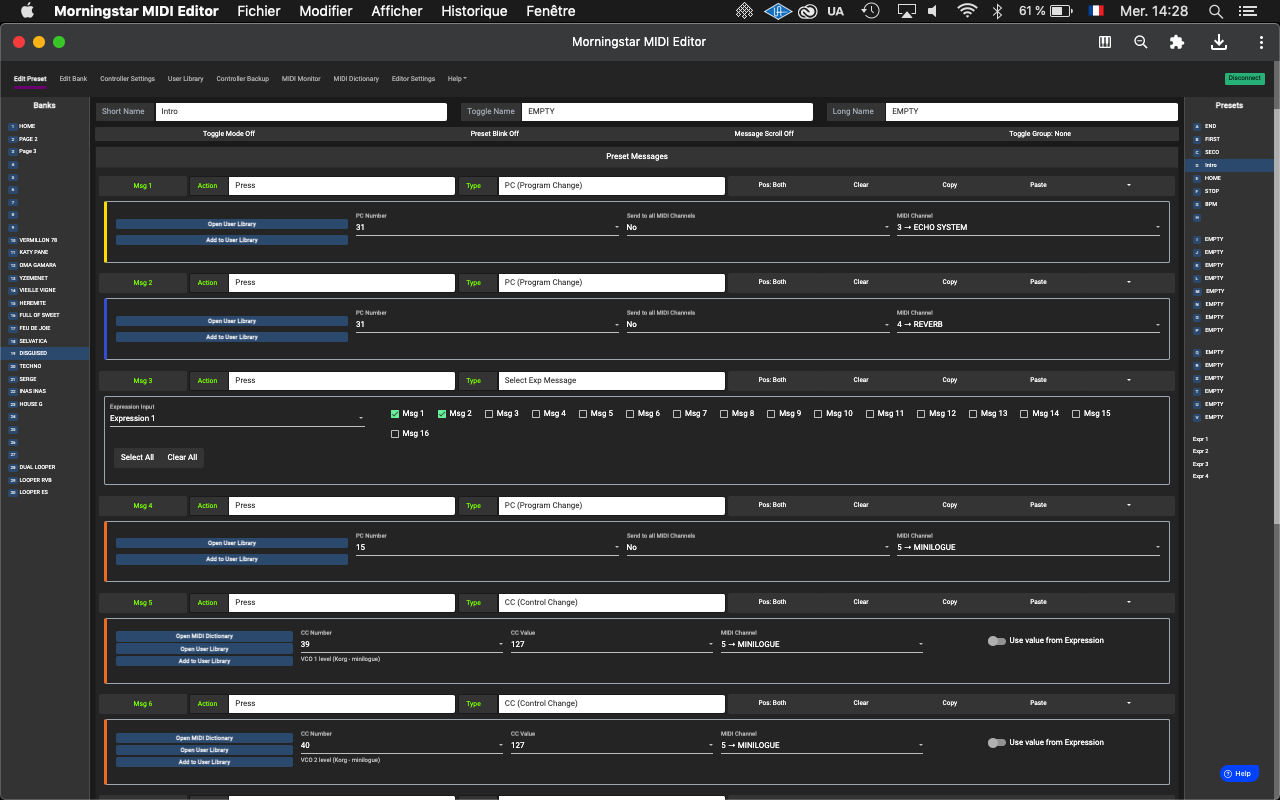Viewport: 1280px width, 800px height.
Task: Open the Help dropdown in navigation bar
Action: click(x=457, y=79)
